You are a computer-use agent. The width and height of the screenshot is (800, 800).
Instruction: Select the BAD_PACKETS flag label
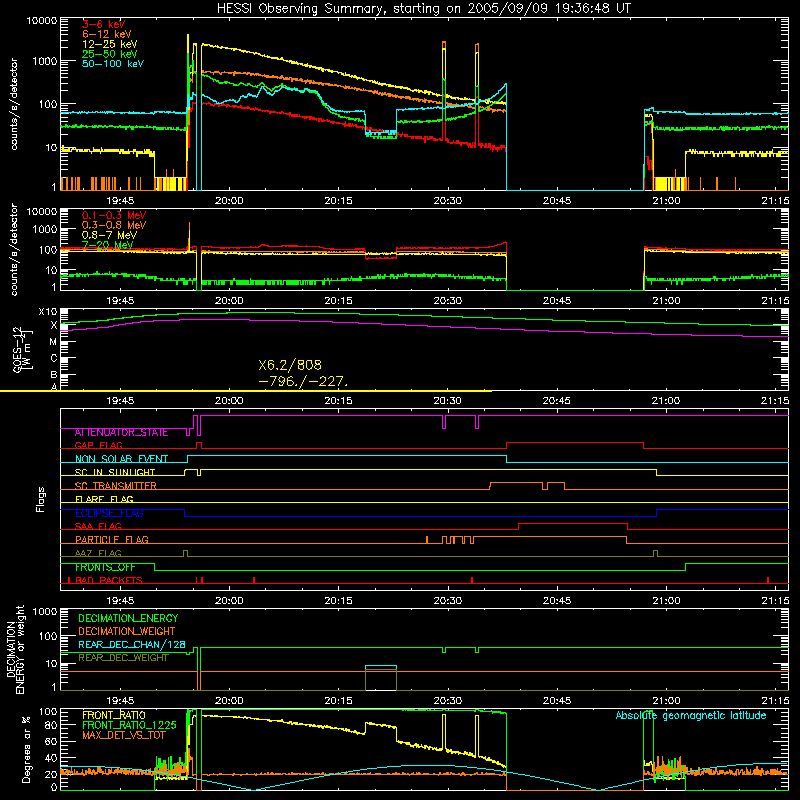point(109,581)
